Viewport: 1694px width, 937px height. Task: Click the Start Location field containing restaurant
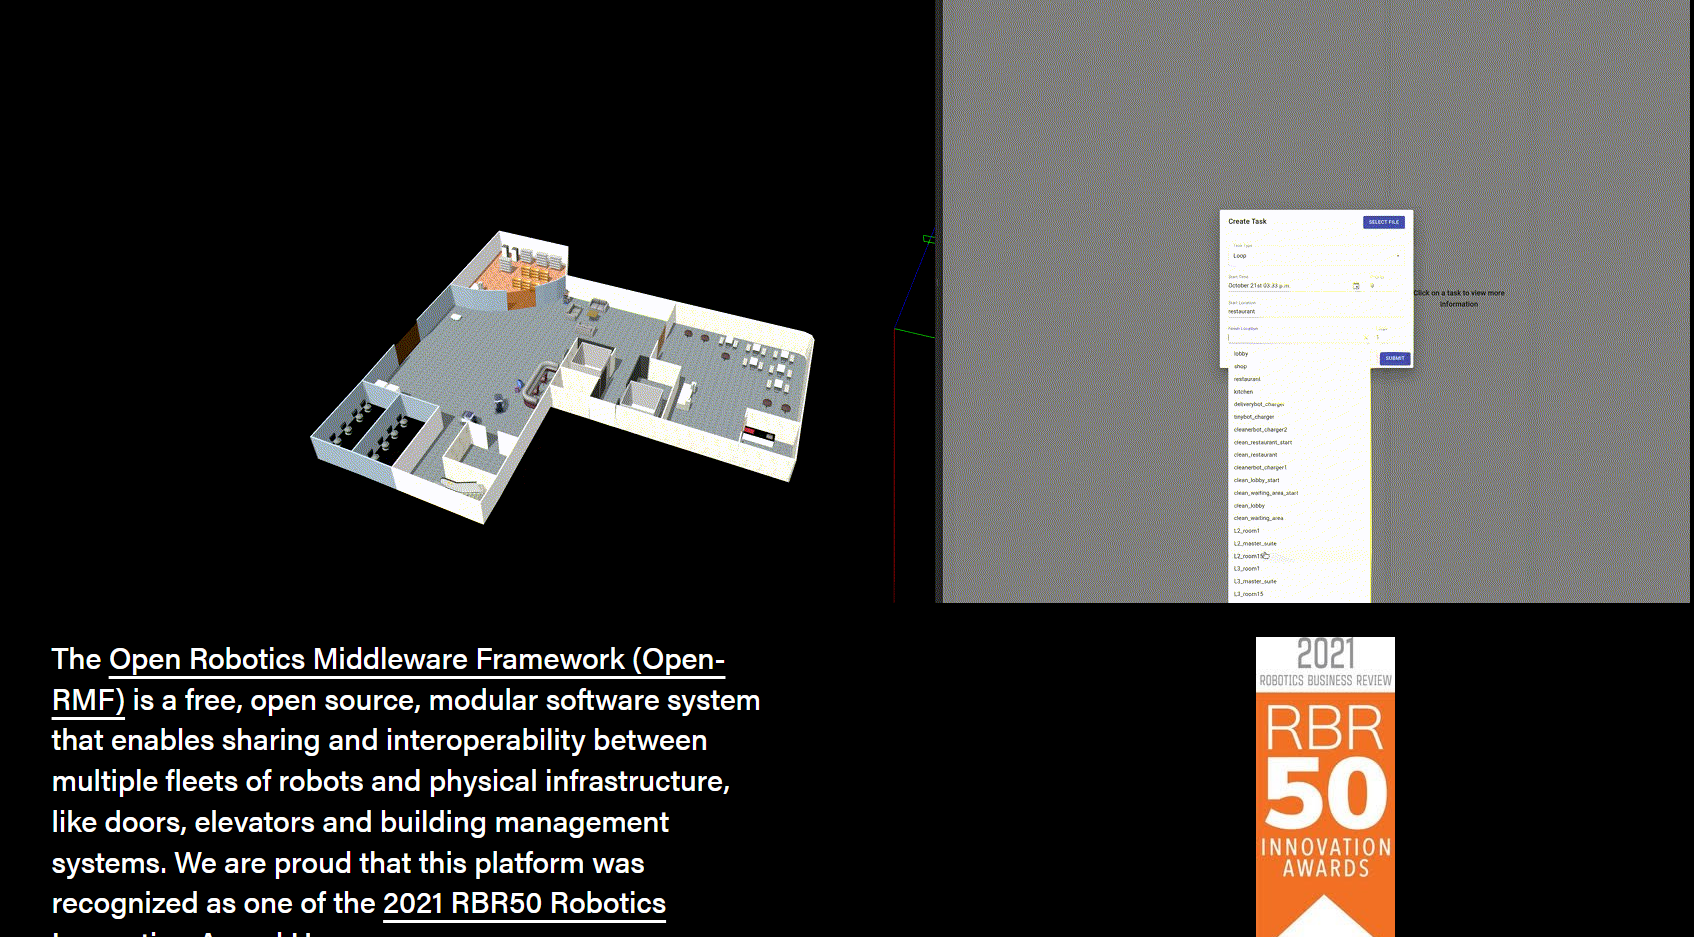point(1315,311)
